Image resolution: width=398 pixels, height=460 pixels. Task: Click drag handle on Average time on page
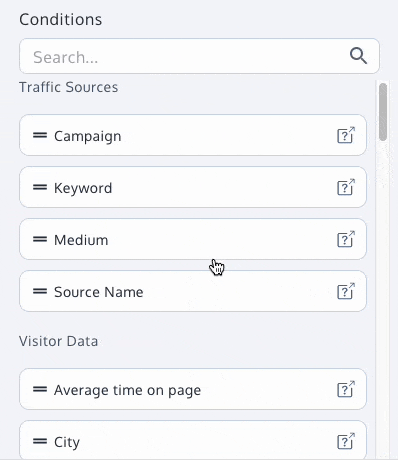tap(40, 389)
